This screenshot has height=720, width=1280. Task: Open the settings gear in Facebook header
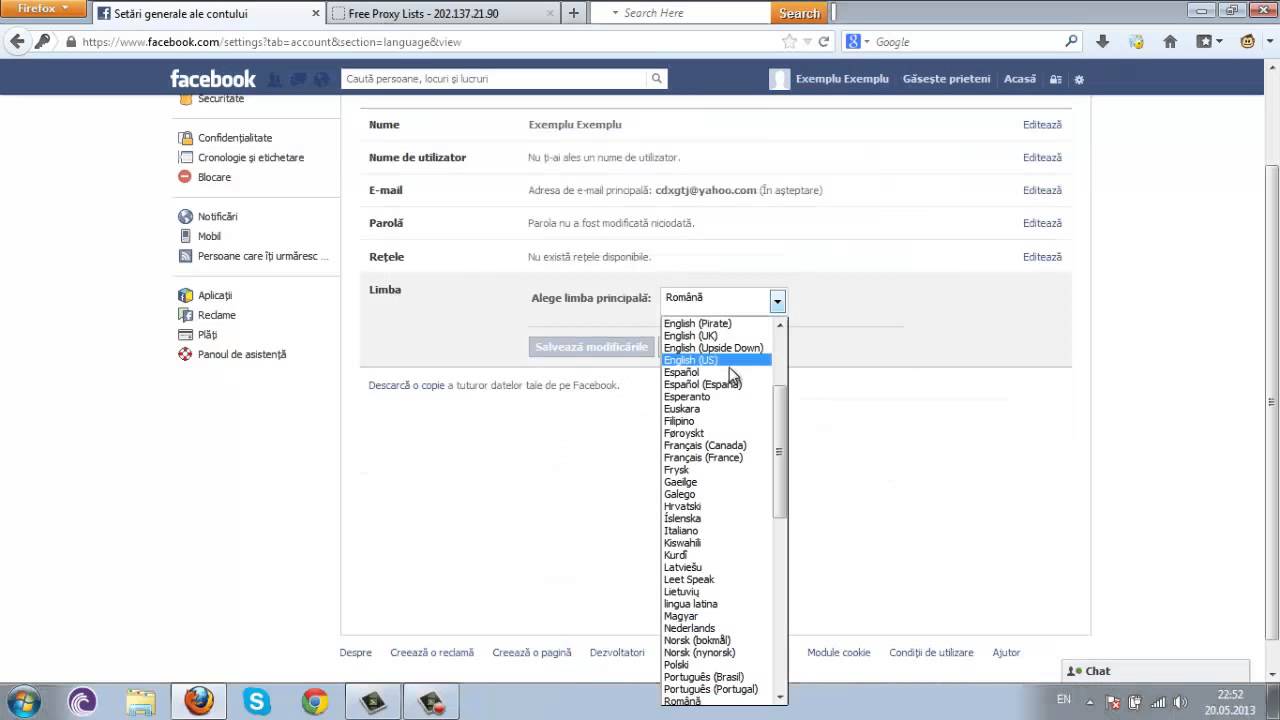1079,79
